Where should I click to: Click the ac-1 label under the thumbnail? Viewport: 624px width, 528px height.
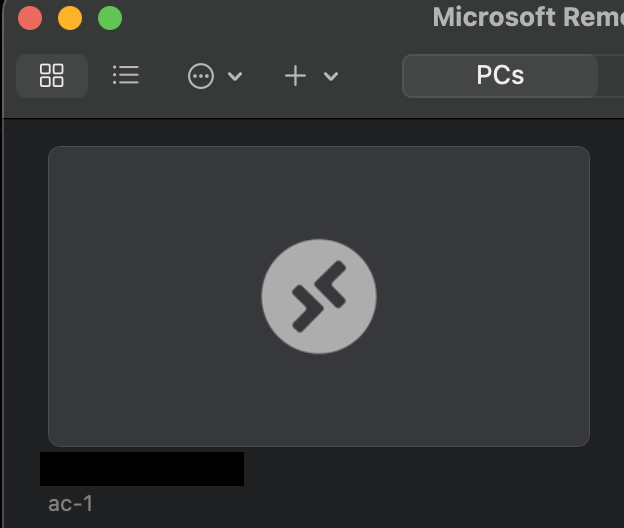click(x=71, y=503)
